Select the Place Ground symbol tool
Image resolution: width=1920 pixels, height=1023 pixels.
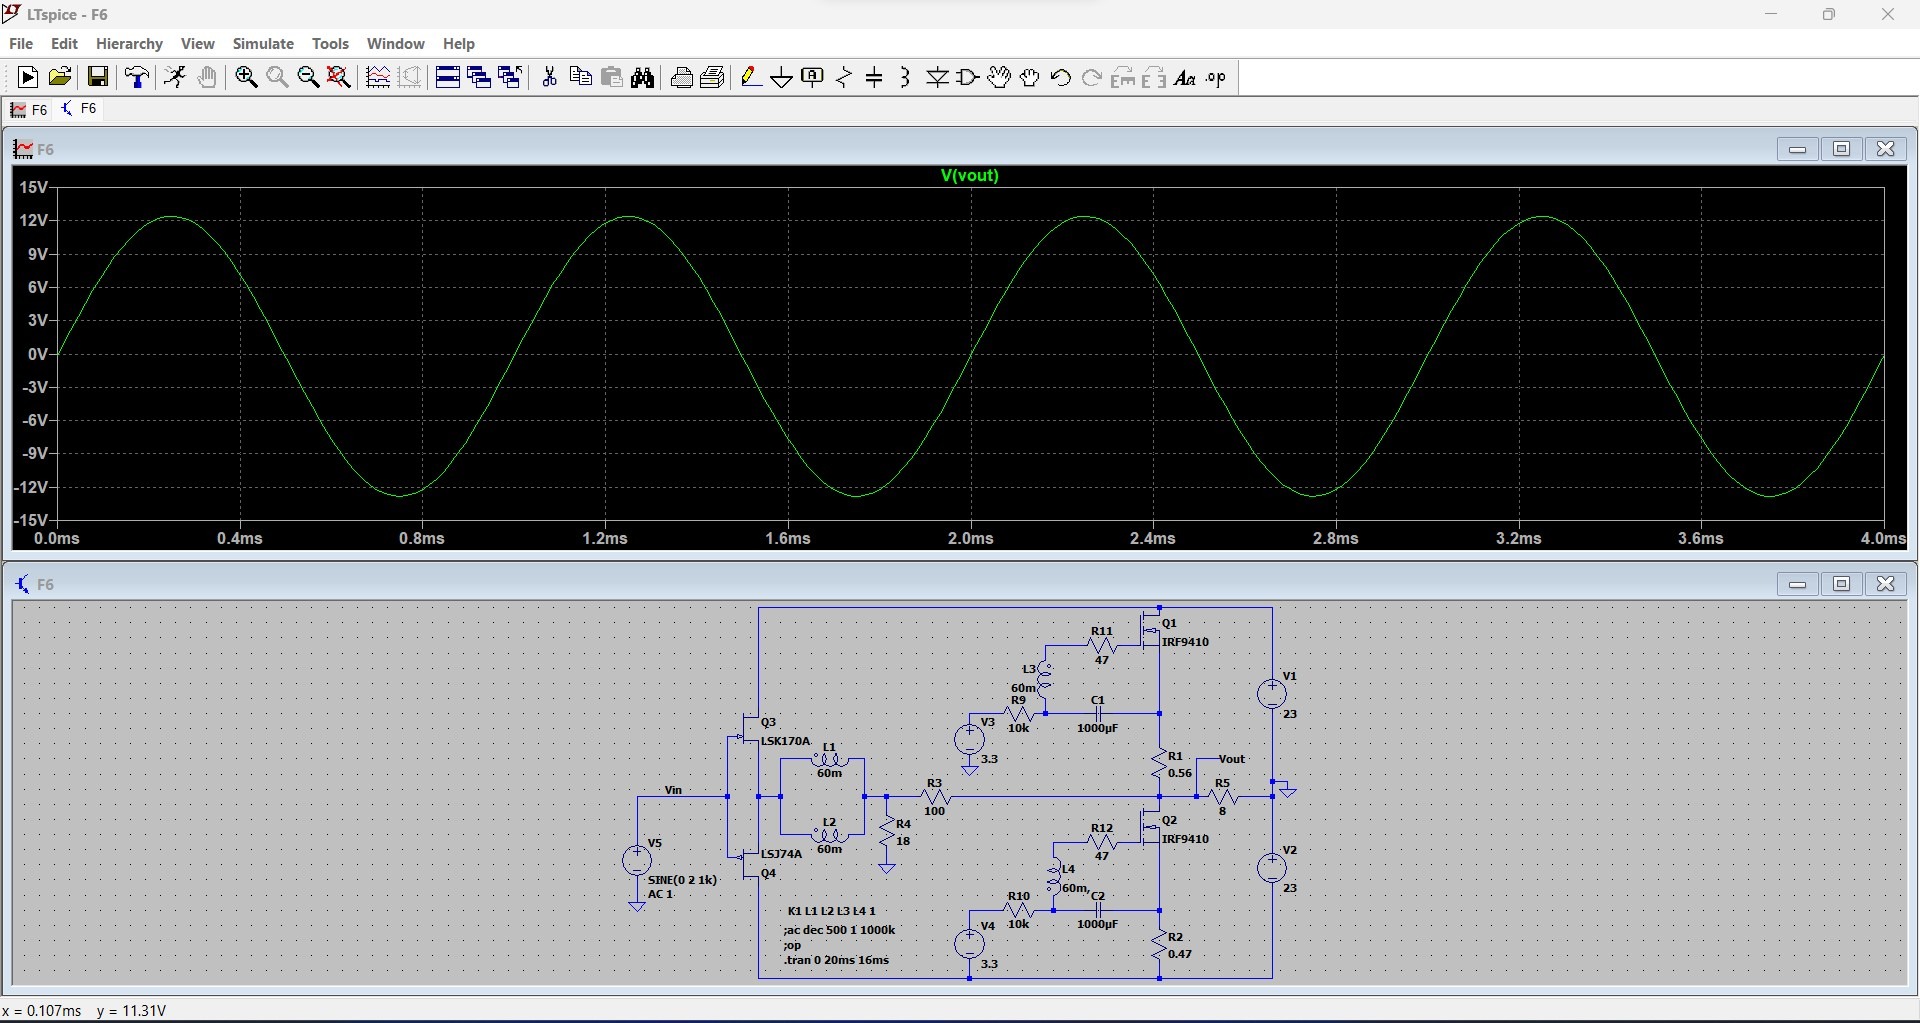[x=782, y=78]
